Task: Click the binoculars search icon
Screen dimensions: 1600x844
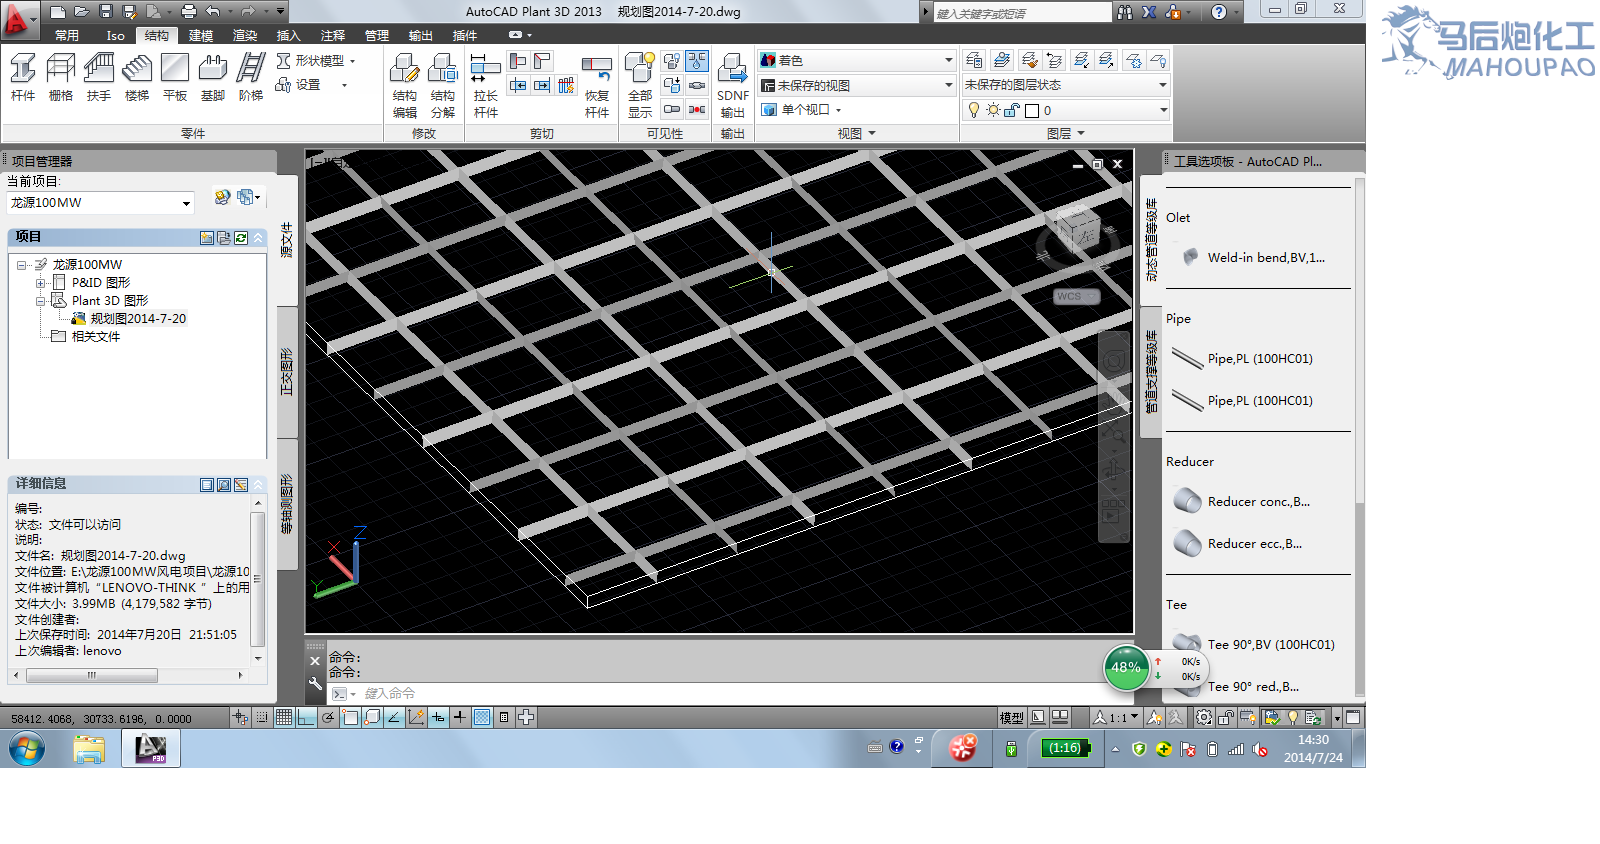Action: 1125,12
